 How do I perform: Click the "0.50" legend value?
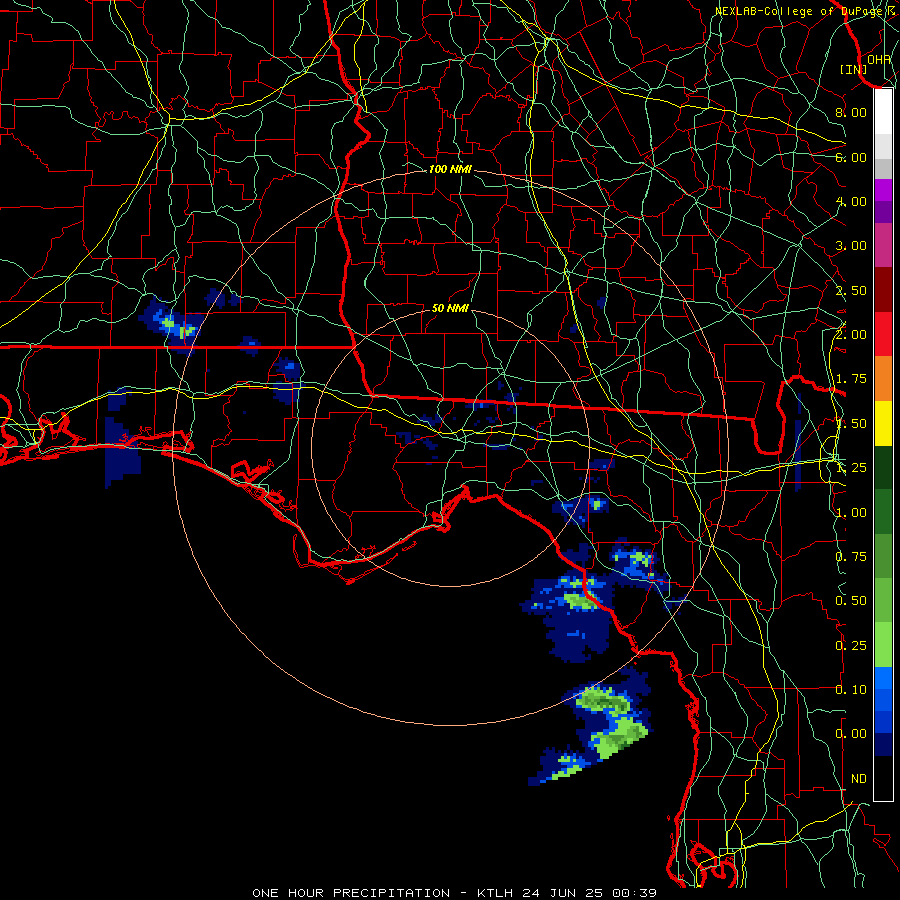click(x=851, y=601)
